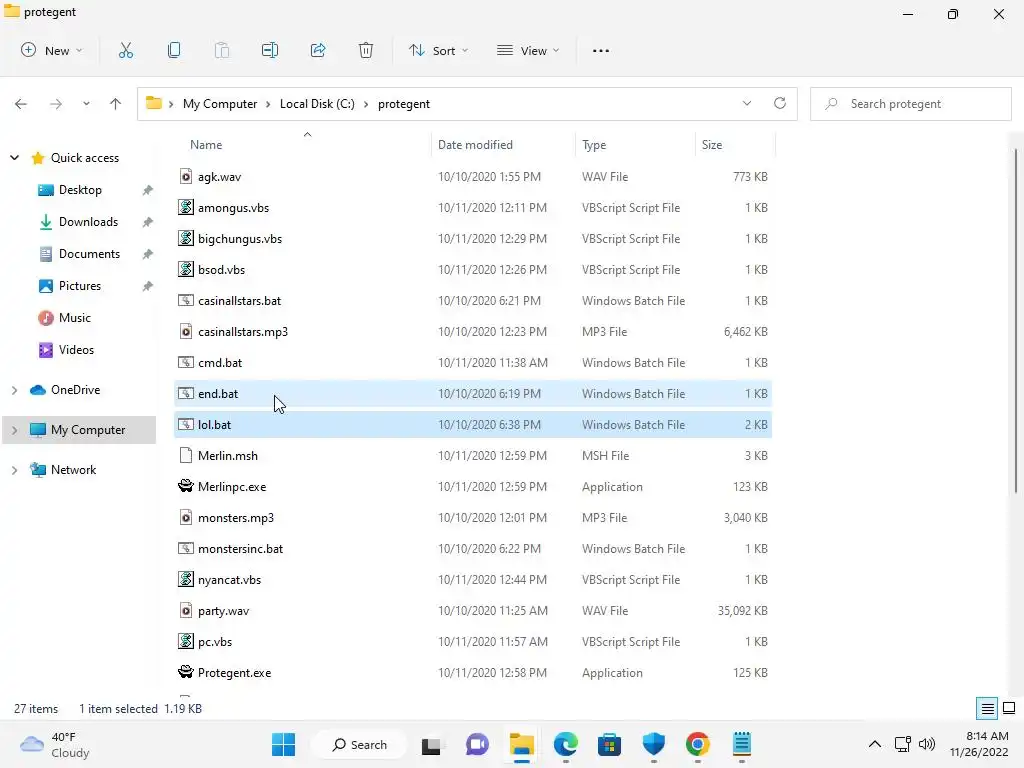Open the See more ellipsis menu
The image size is (1024, 768).
pos(601,50)
